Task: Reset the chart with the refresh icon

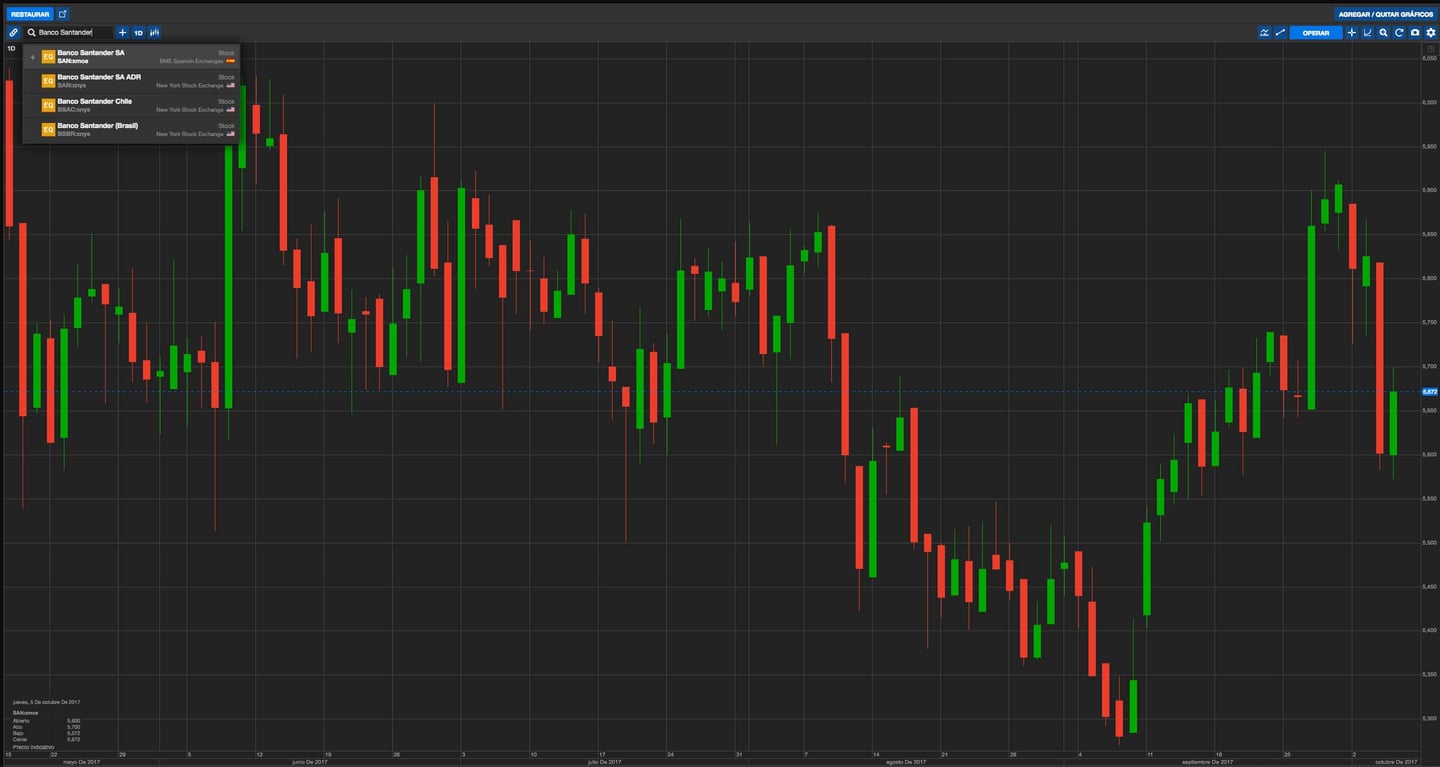Action: (1399, 33)
